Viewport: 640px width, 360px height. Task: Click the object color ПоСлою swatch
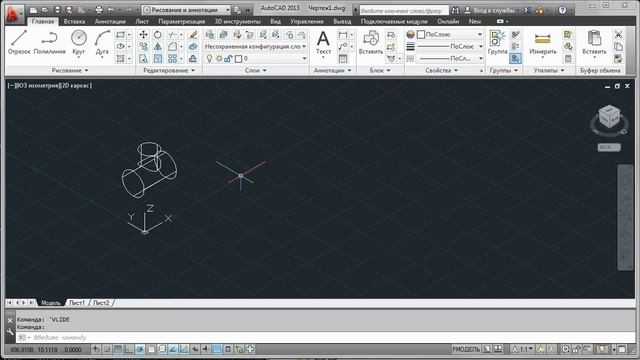tap(421, 35)
